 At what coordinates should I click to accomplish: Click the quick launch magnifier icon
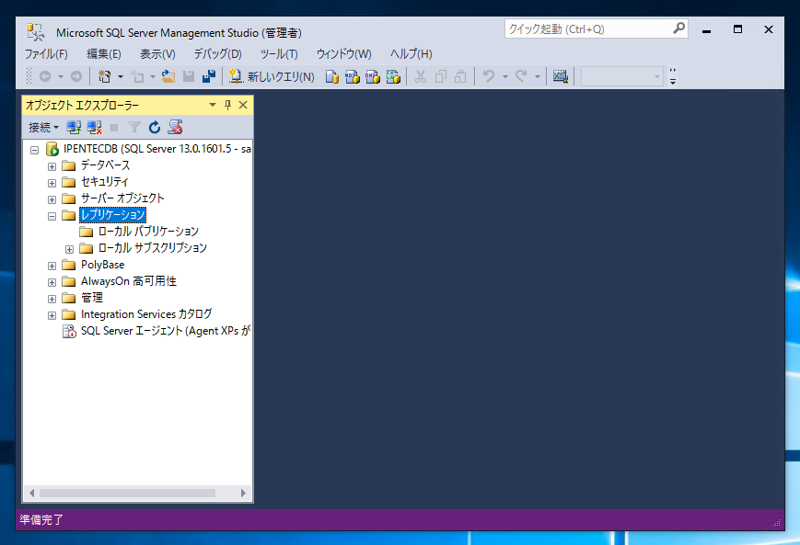click(x=679, y=29)
